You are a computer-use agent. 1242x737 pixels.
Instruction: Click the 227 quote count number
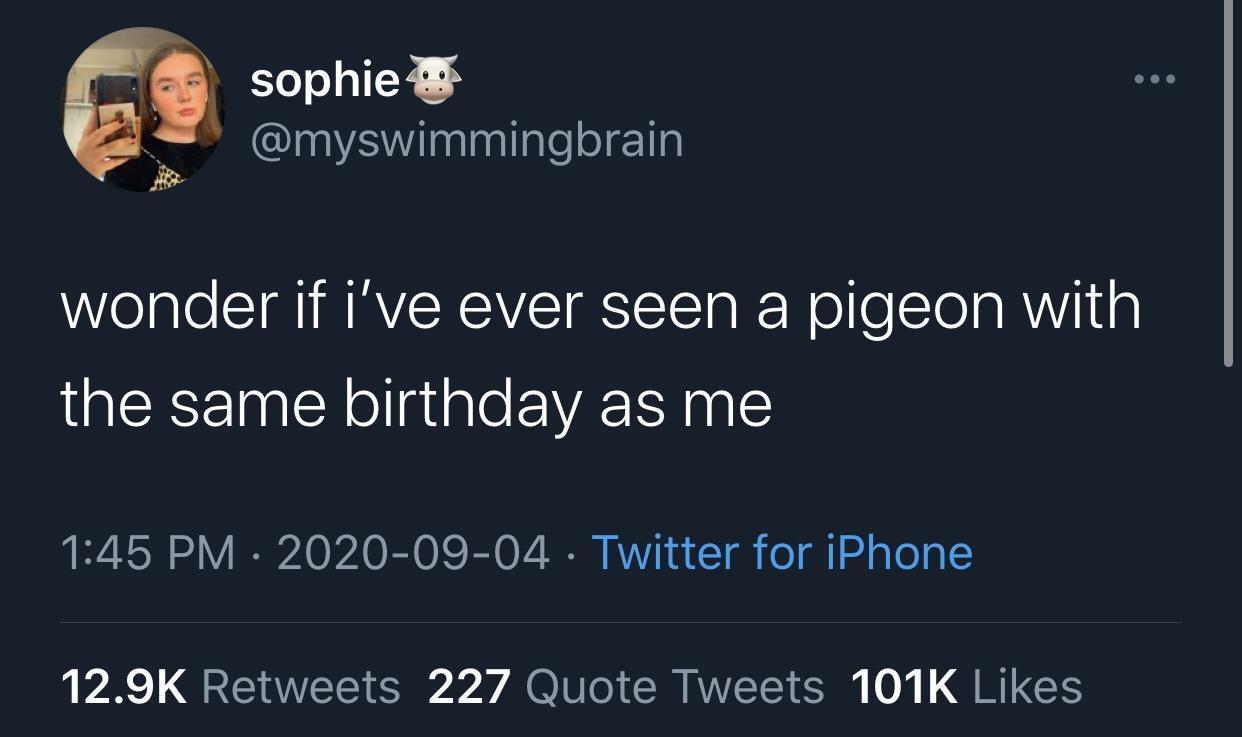[469, 687]
